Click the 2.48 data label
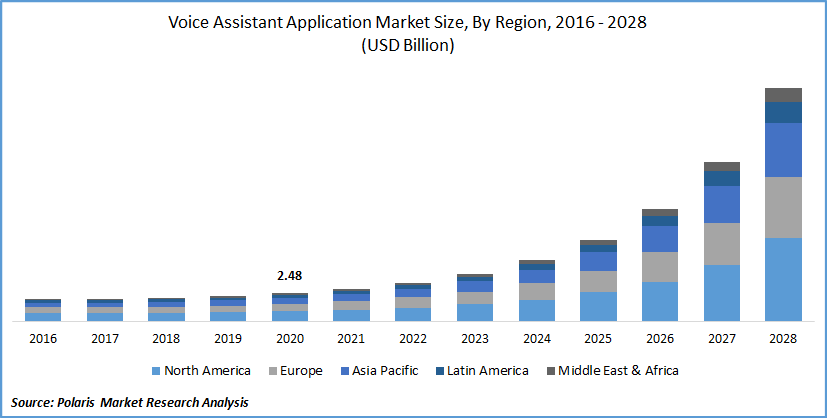This screenshot has width=827, height=418. (290, 276)
